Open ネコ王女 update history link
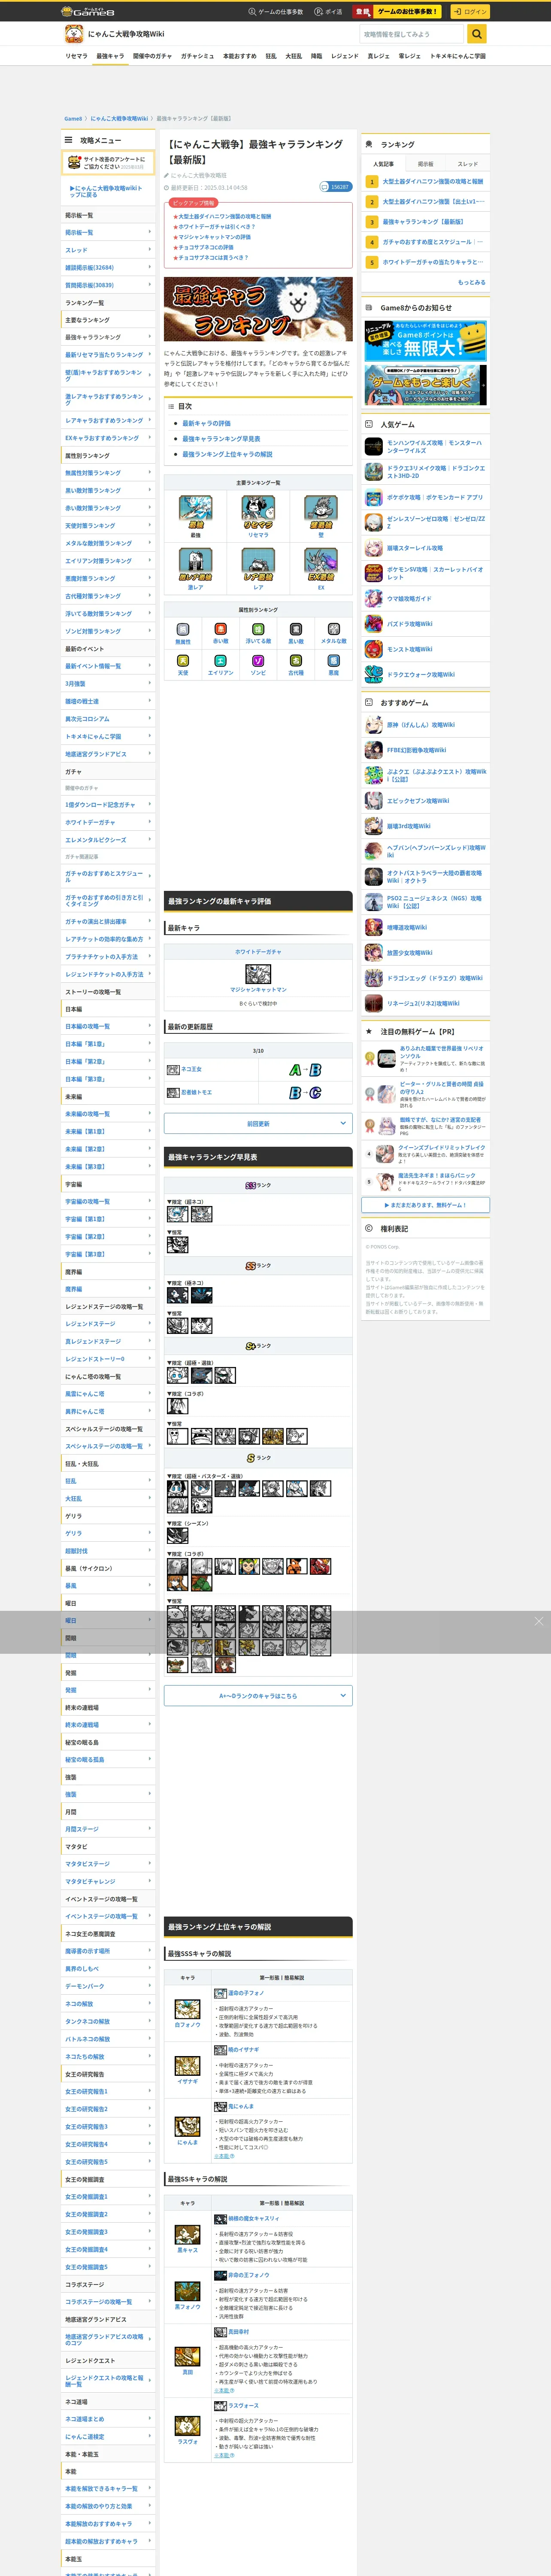551x2576 pixels. [191, 1069]
